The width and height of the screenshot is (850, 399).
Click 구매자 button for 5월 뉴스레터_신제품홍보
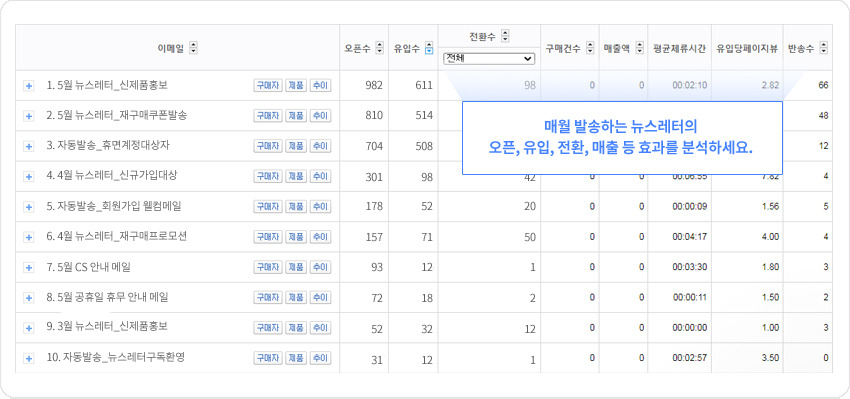[x=268, y=86]
